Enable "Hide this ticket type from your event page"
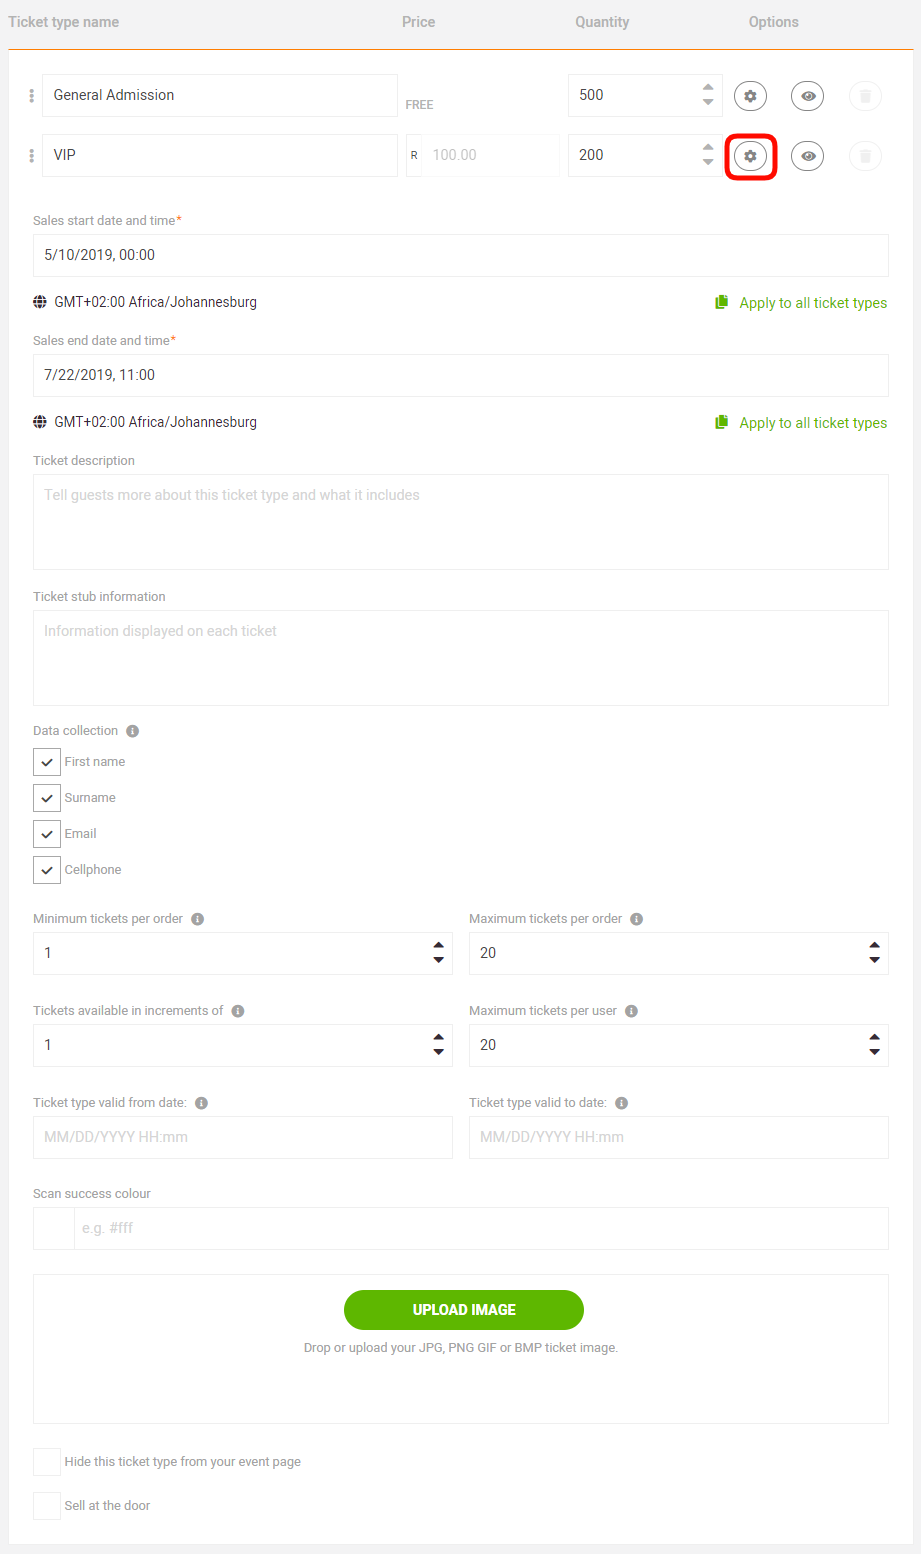 click(46, 1461)
